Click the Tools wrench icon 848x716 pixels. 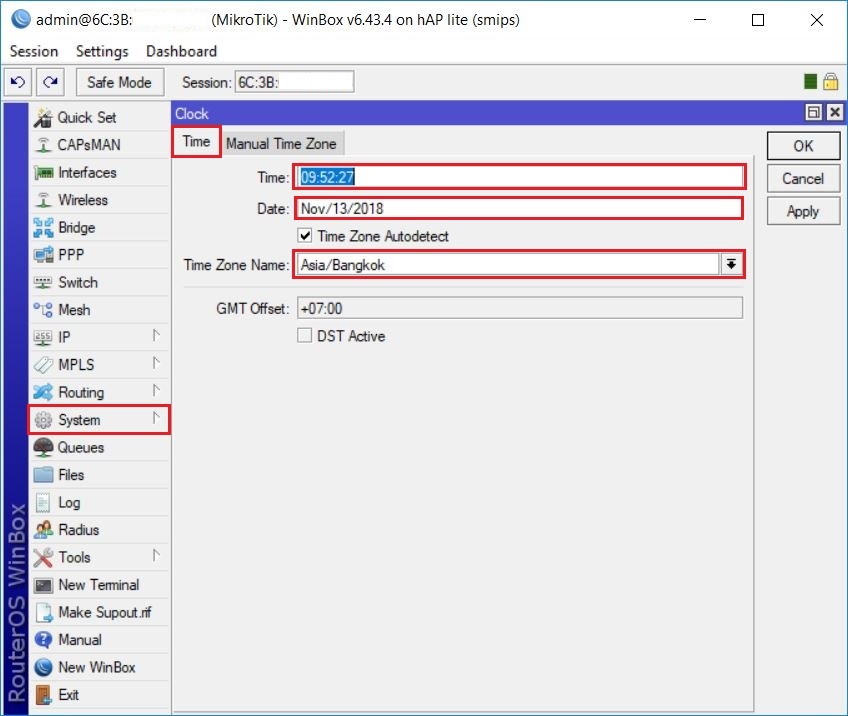43,558
